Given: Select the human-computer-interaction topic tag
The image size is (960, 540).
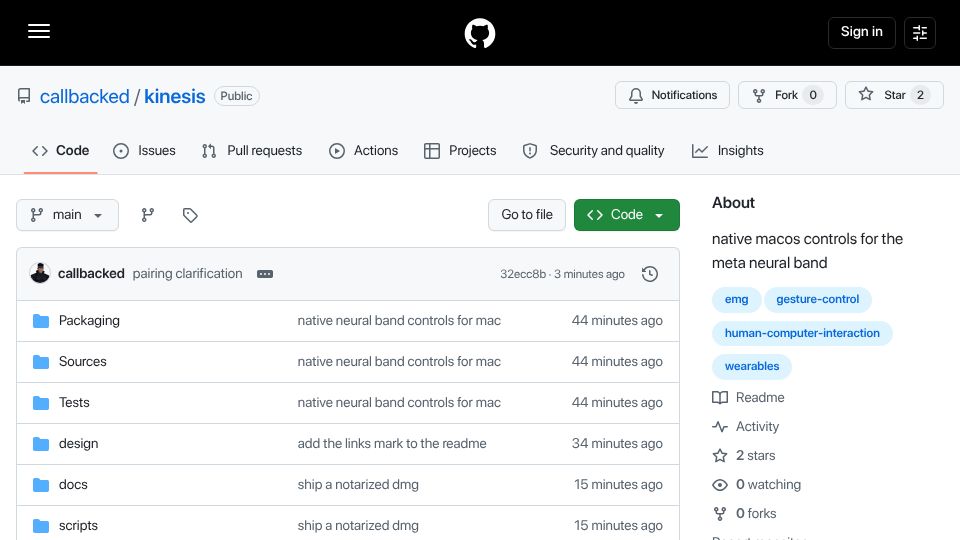Looking at the screenshot, I should [x=802, y=333].
